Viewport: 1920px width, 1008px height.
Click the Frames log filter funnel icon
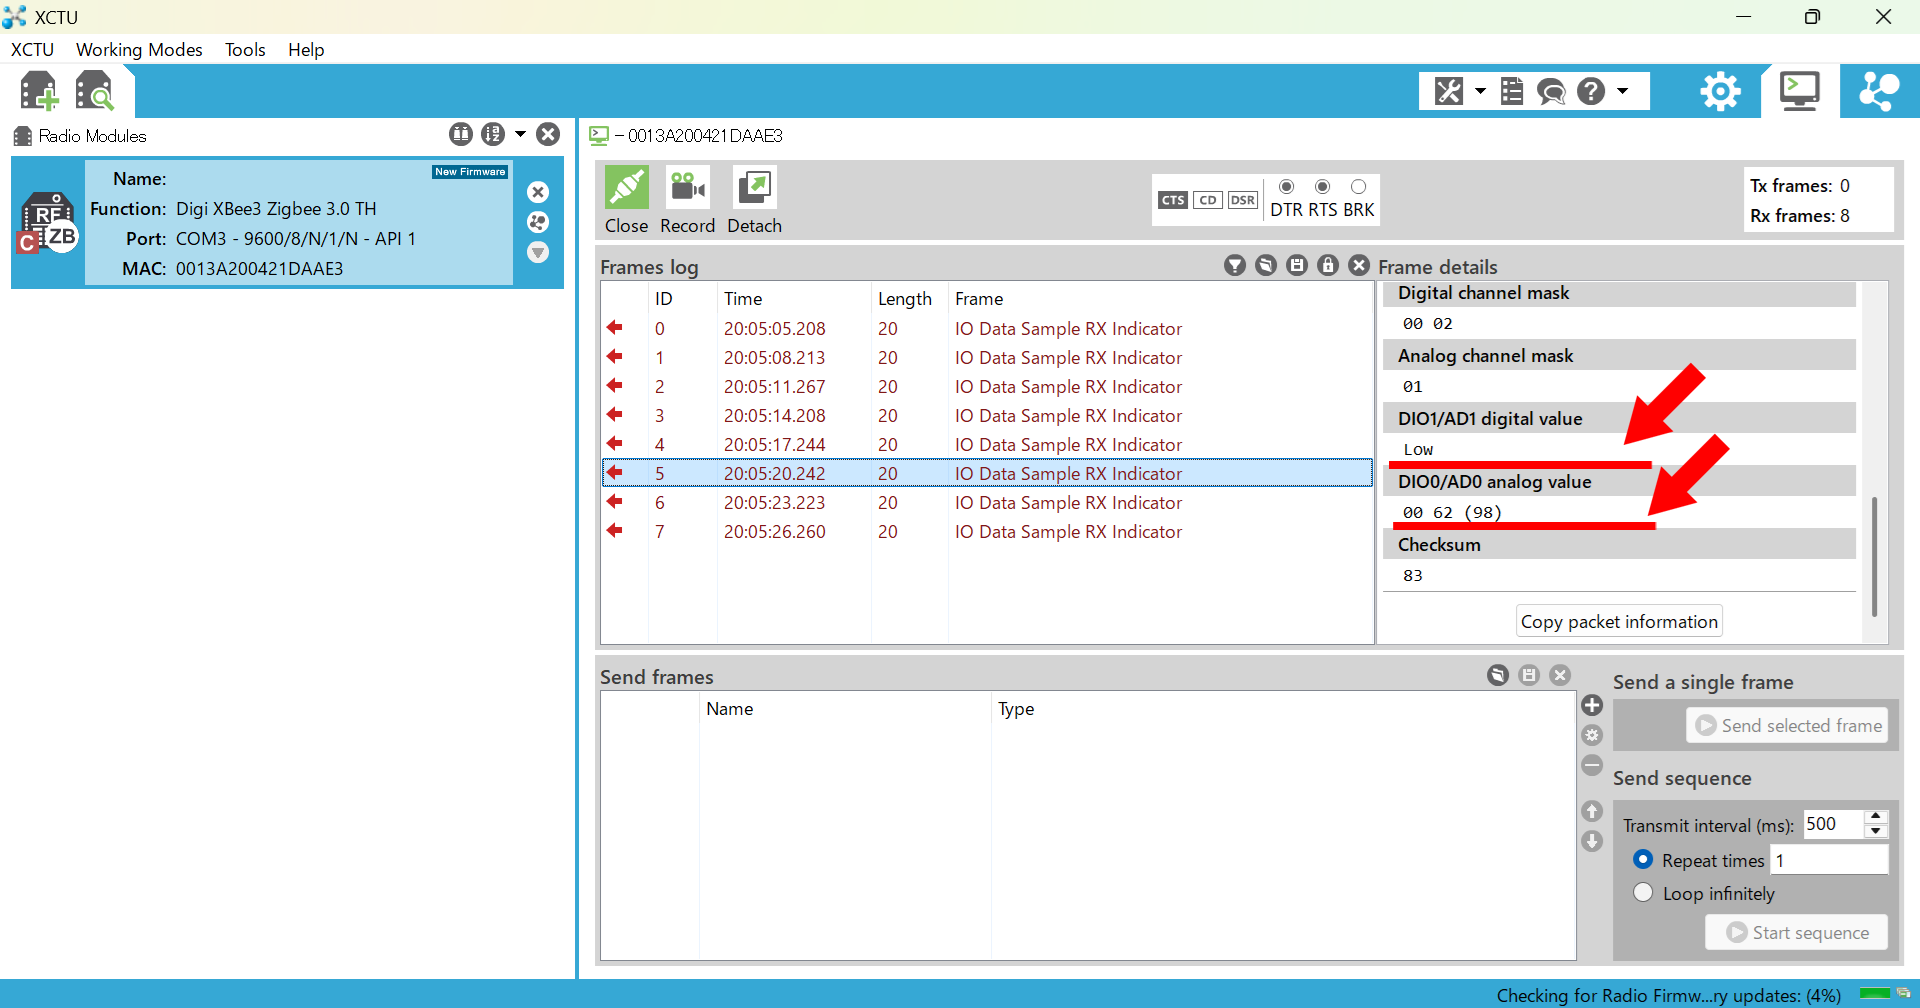point(1235,265)
